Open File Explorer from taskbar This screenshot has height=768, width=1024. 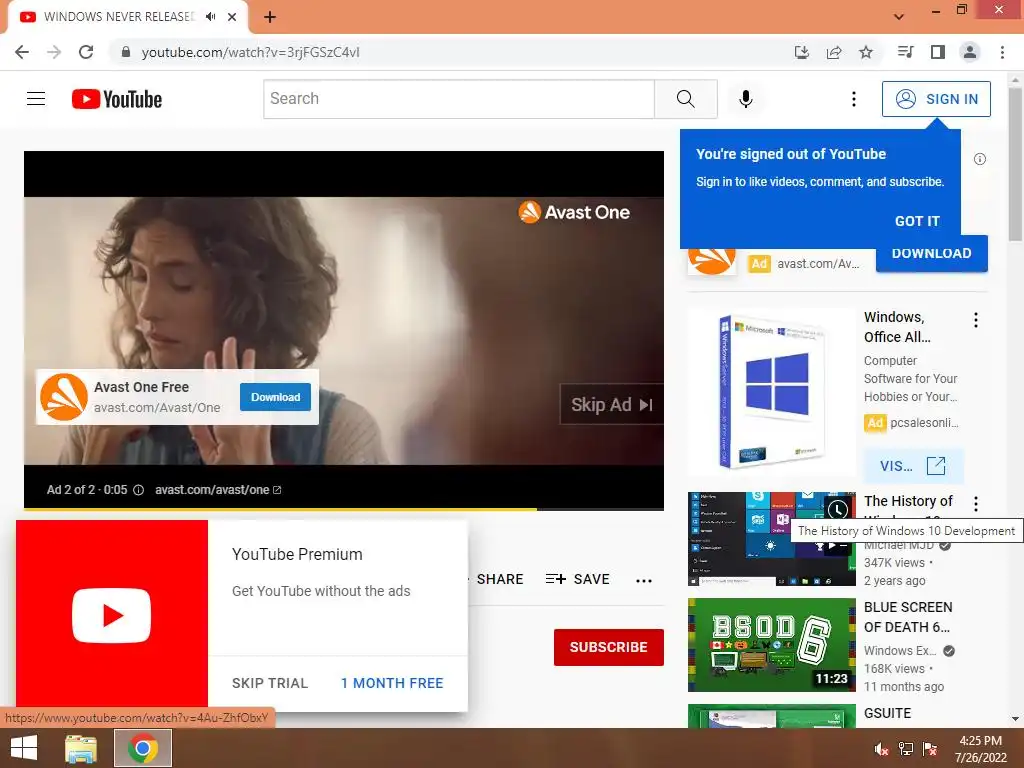click(x=81, y=748)
